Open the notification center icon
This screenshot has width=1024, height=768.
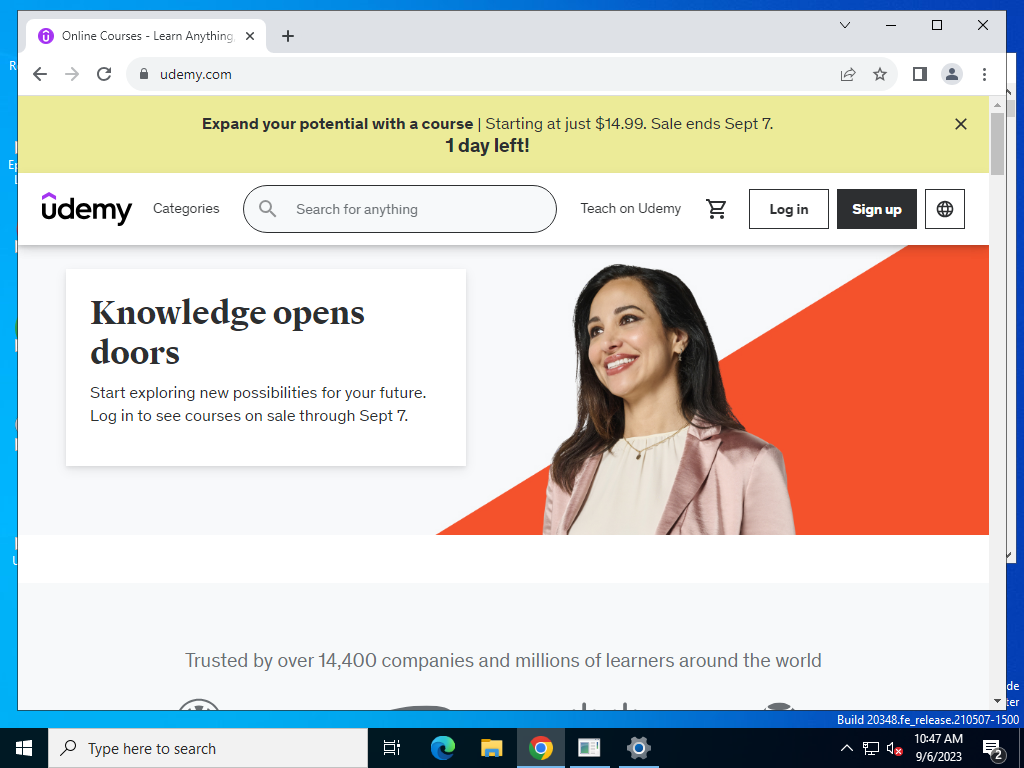click(x=992, y=748)
